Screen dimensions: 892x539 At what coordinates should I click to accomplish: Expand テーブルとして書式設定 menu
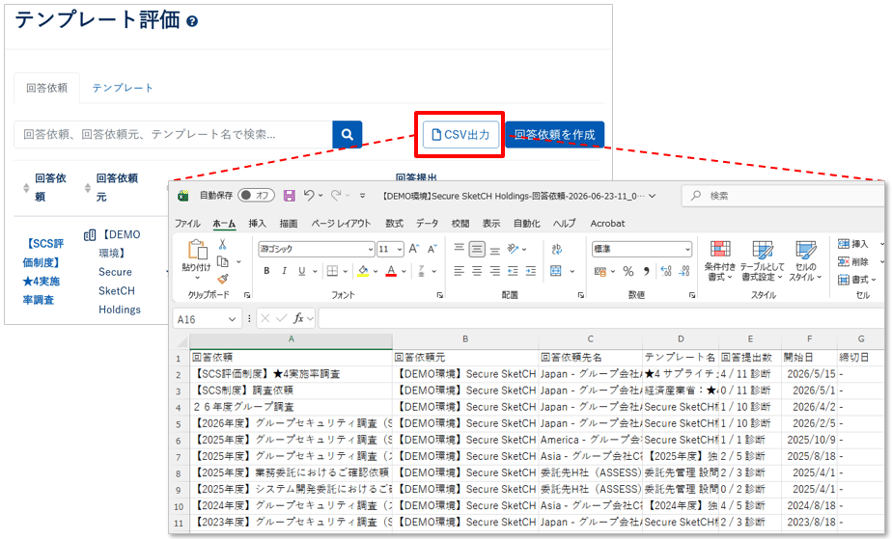(x=762, y=261)
